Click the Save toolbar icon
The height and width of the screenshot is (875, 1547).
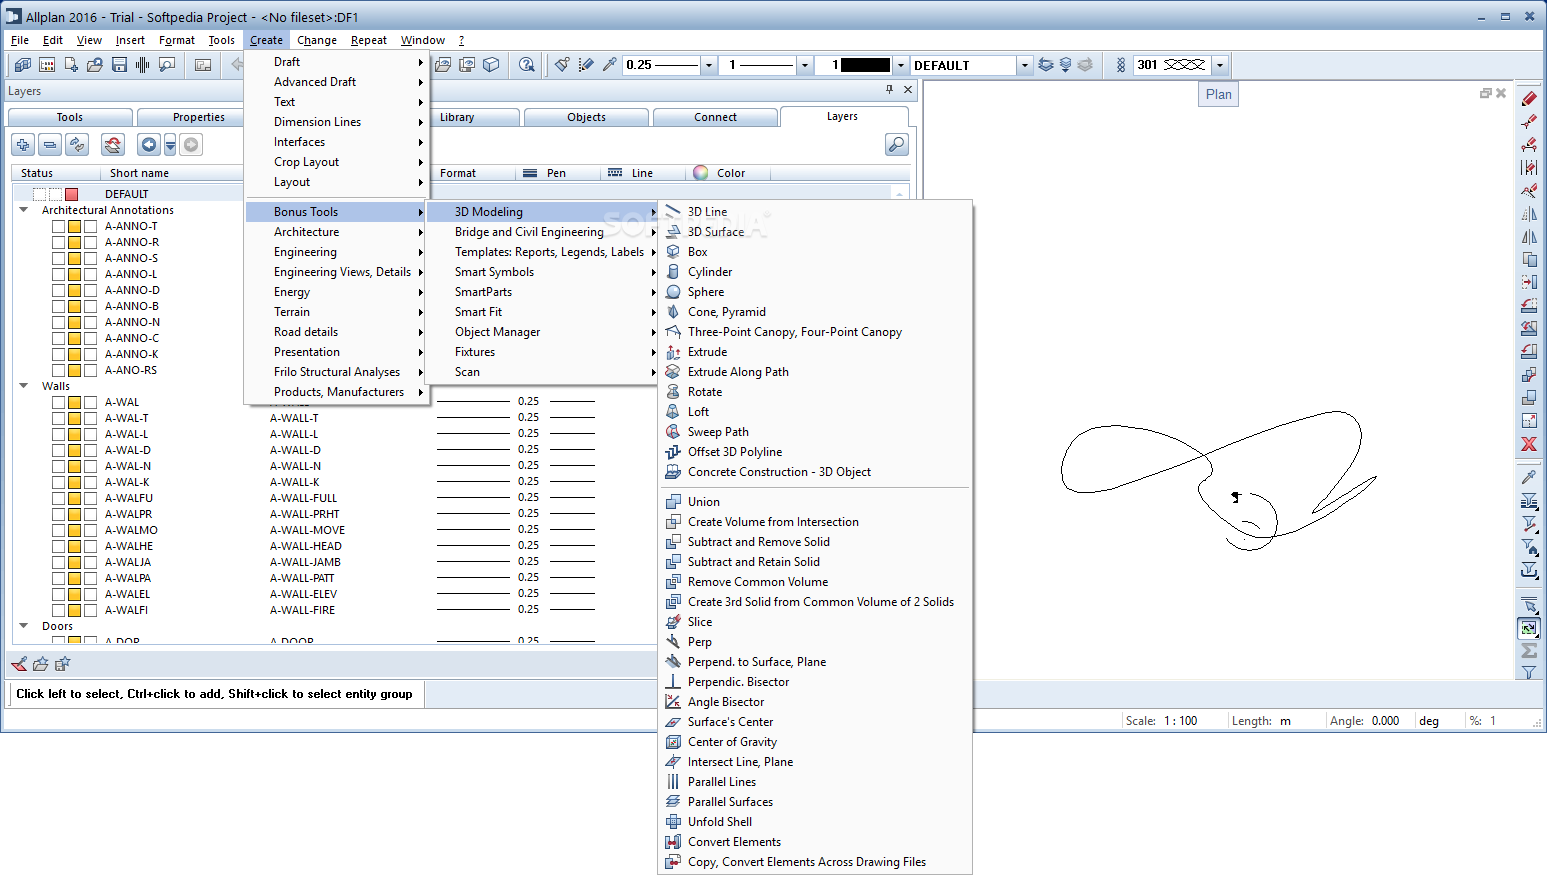(119, 65)
